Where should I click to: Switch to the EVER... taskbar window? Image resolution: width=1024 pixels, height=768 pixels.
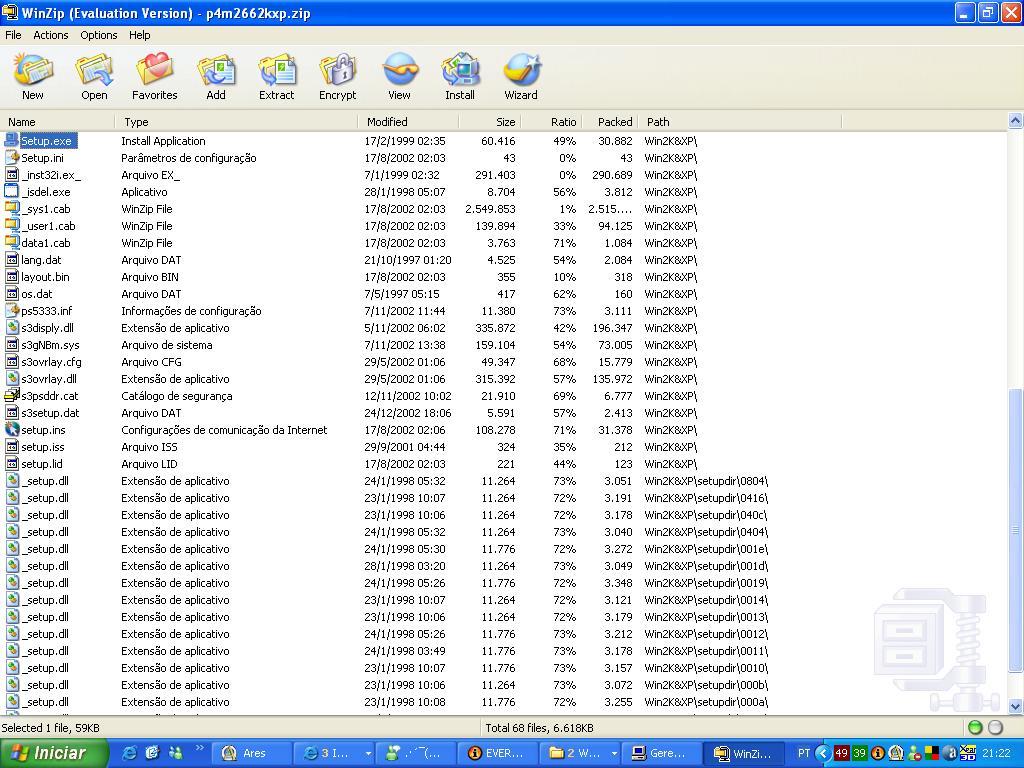500,754
